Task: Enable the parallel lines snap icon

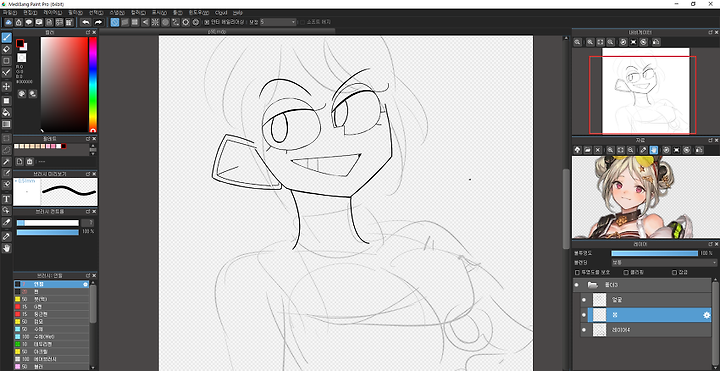Action: click(125, 22)
